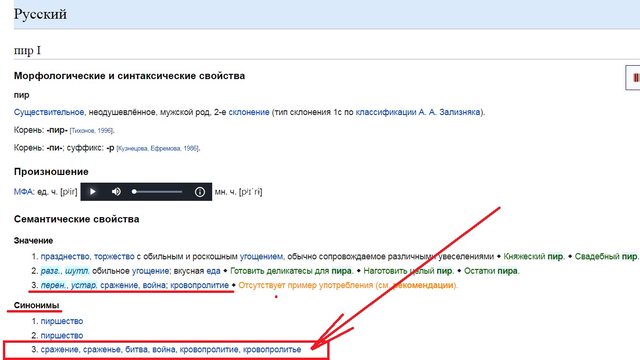640x360 pixels.
Task: Mute the audio player volume icon
Action: (116, 191)
